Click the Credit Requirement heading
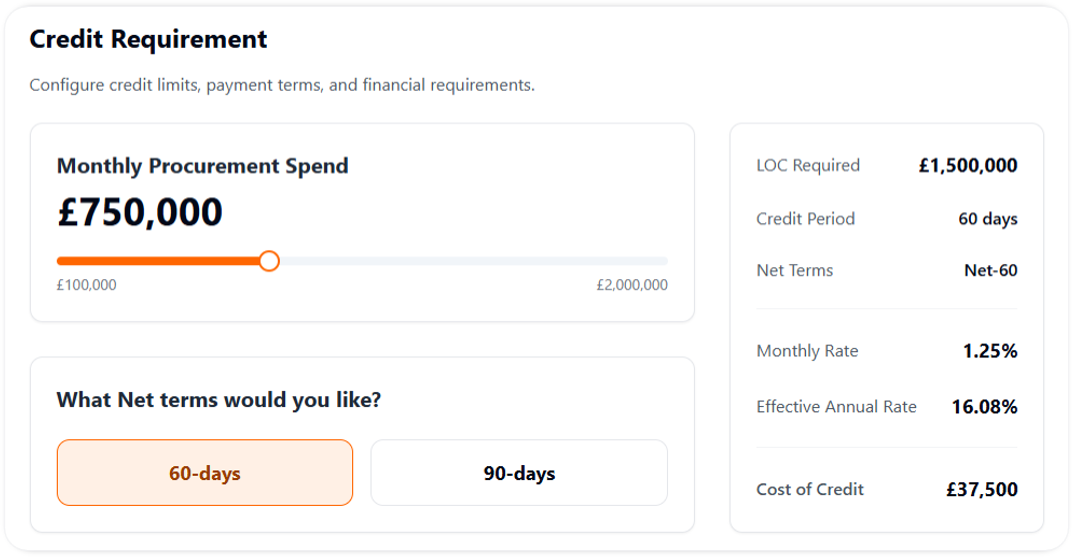Viewport: 1073px width, 557px height. pos(149,40)
